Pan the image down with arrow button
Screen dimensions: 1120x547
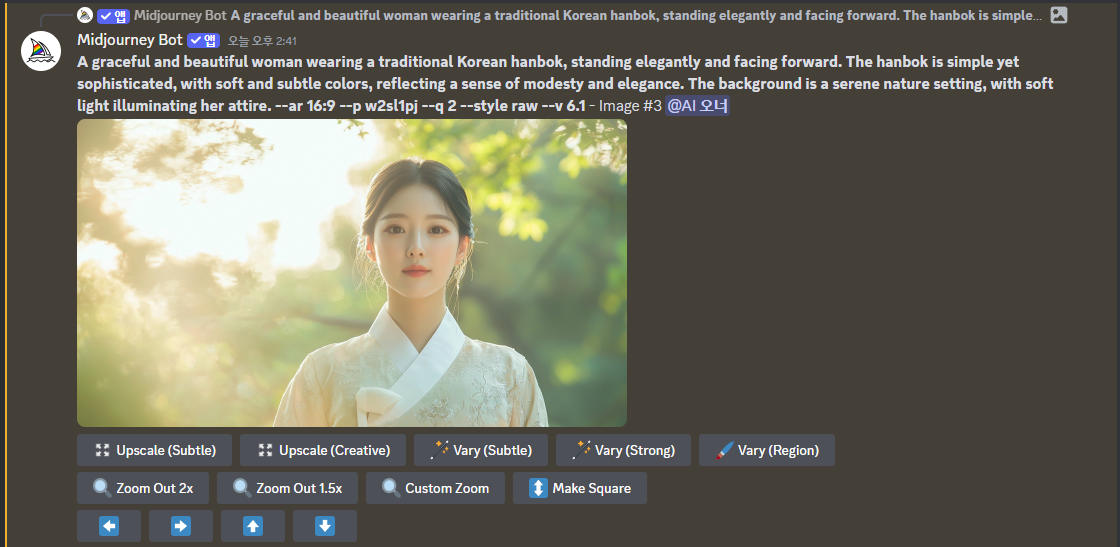tap(325, 526)
